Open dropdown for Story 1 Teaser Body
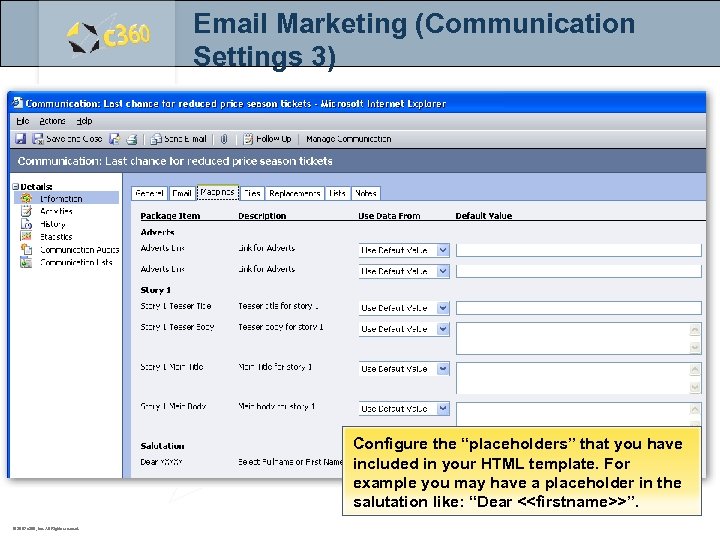Image resolution: width=720 pixels, height=540 pixels. (404, 329)
